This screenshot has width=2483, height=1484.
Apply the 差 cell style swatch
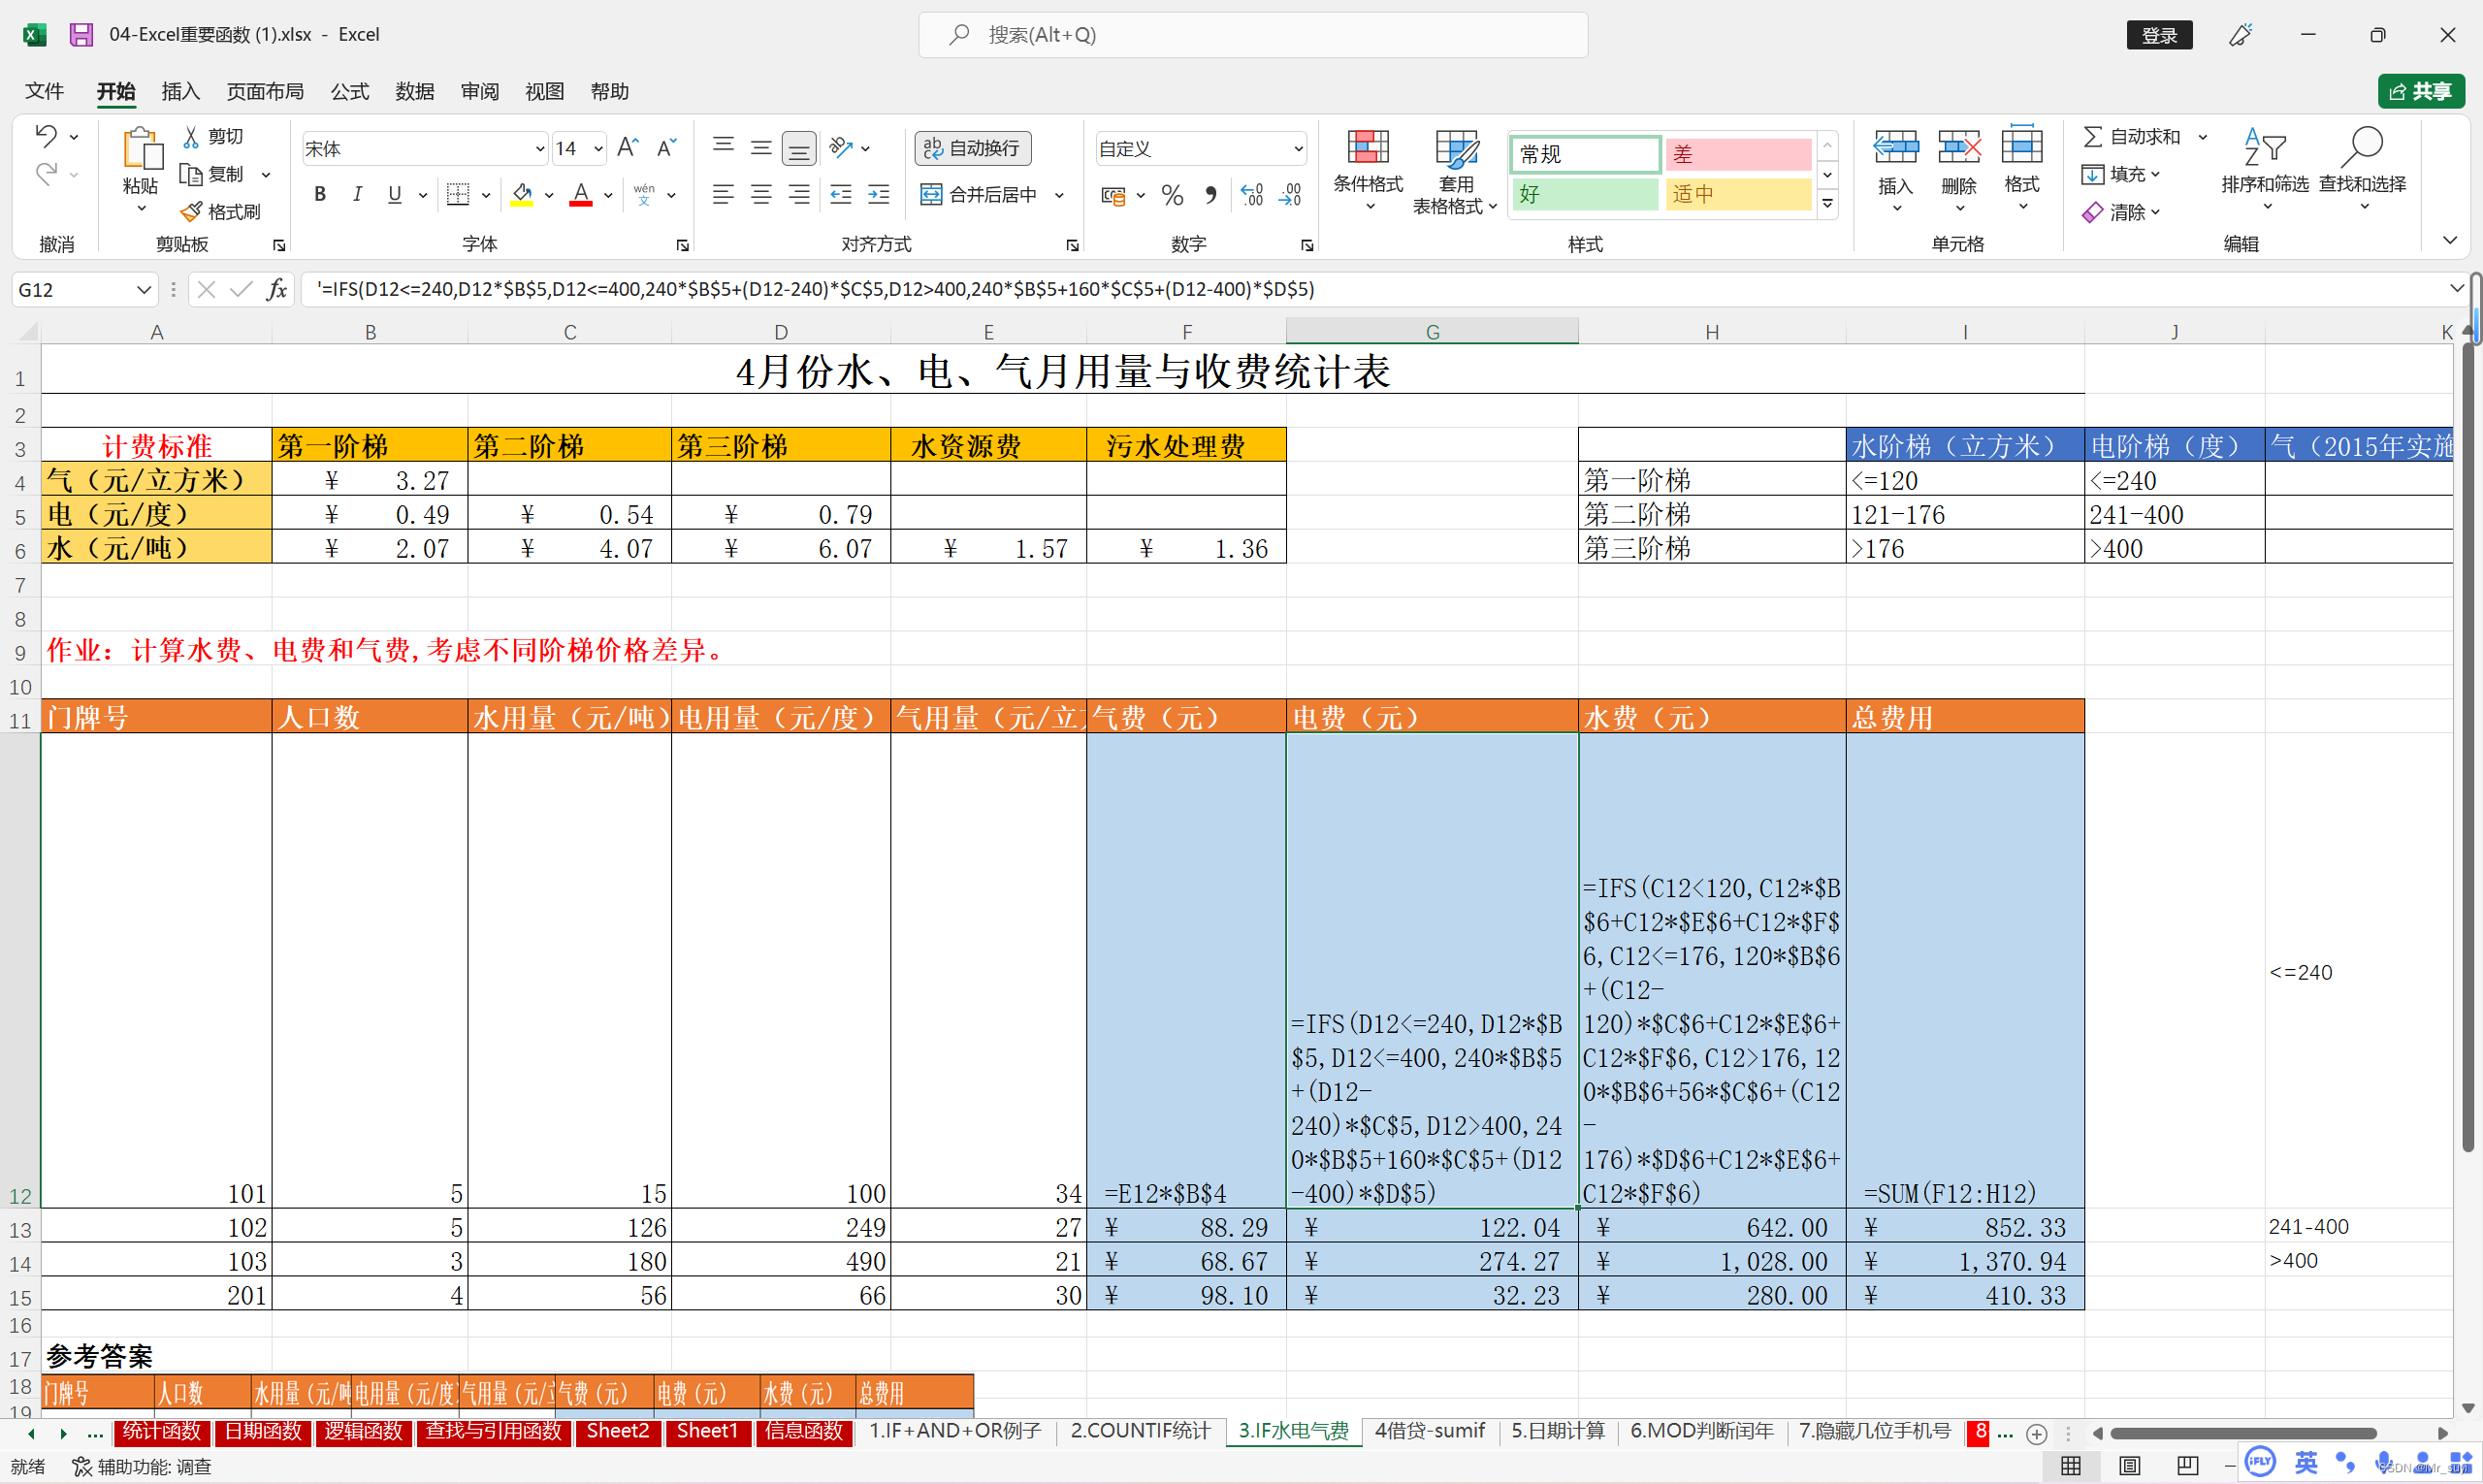(1738, 154)
